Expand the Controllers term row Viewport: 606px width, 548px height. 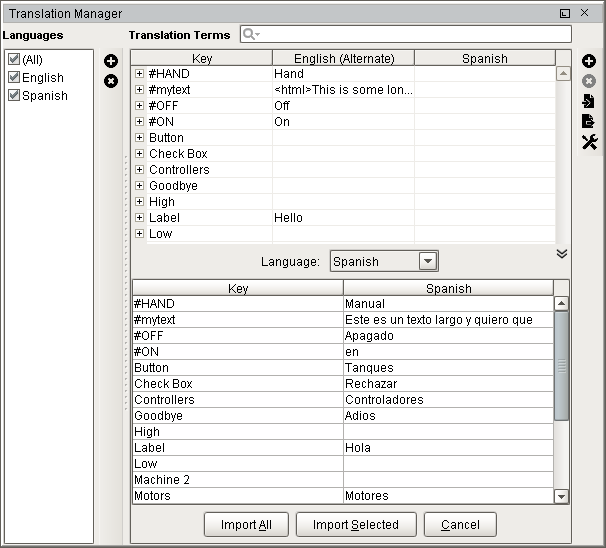point(140,170)
